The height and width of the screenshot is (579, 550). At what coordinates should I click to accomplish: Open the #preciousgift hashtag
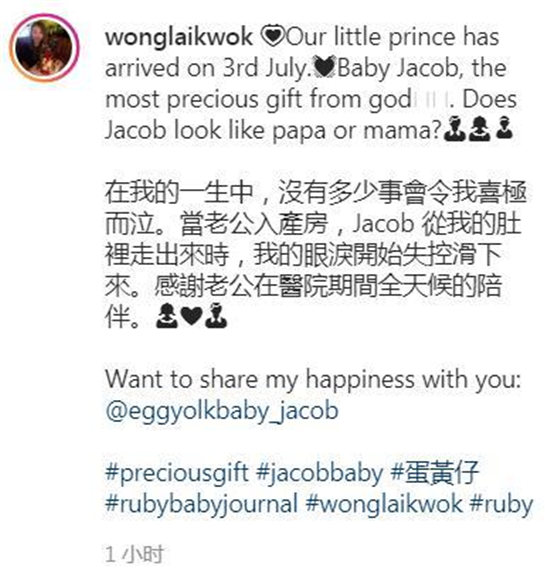coord(177,473)
